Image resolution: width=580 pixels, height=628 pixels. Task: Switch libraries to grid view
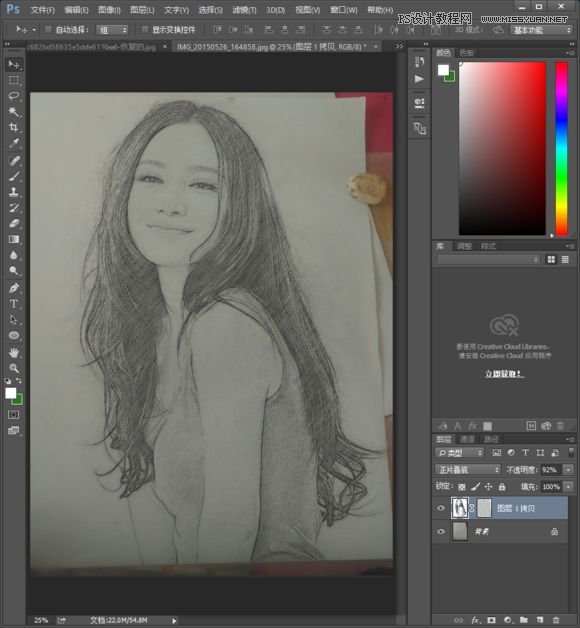(x=551, y=260)
